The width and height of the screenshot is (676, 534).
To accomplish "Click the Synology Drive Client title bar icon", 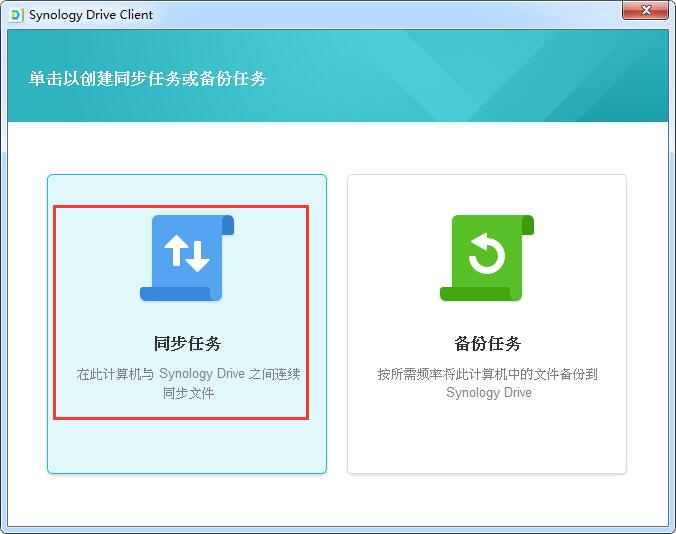I will coord(16,15).
